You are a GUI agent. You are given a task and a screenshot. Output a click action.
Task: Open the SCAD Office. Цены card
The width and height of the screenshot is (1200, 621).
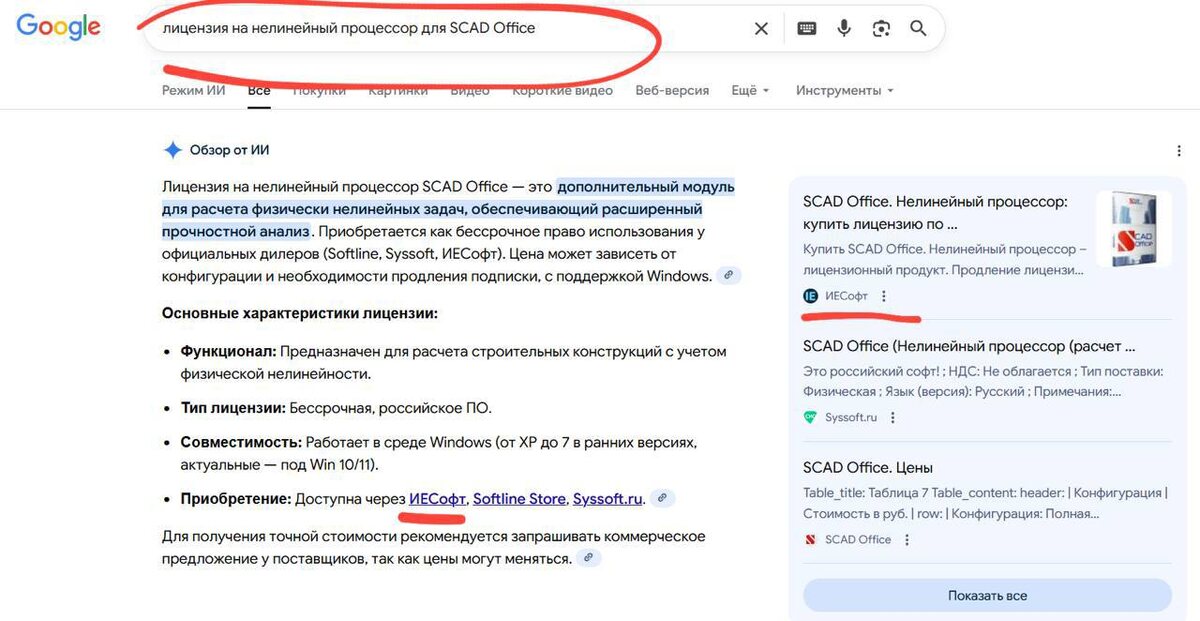click(x=868, y=467)
